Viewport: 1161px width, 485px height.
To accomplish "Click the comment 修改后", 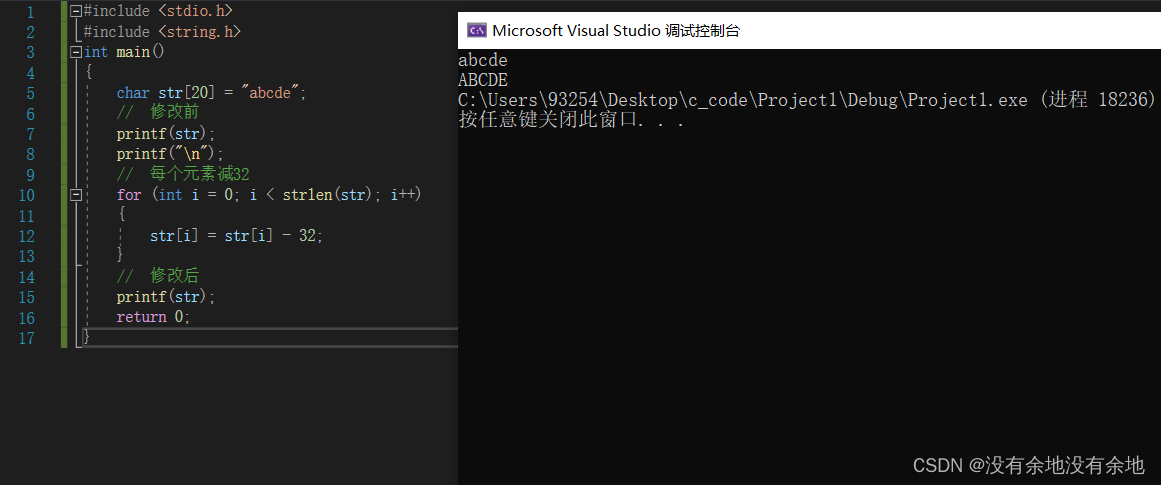I will (x=158, y=276).
